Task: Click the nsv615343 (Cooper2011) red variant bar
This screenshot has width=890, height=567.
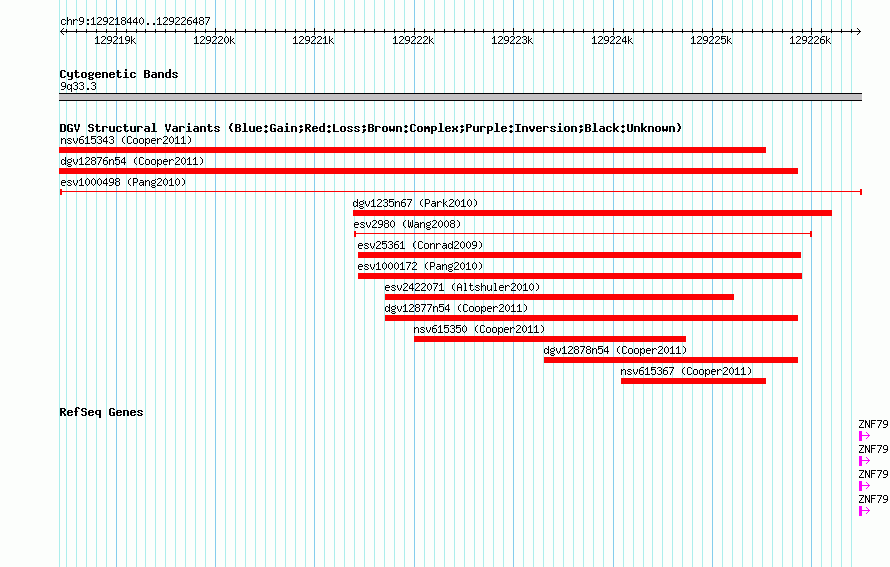Action: point(413,150)
